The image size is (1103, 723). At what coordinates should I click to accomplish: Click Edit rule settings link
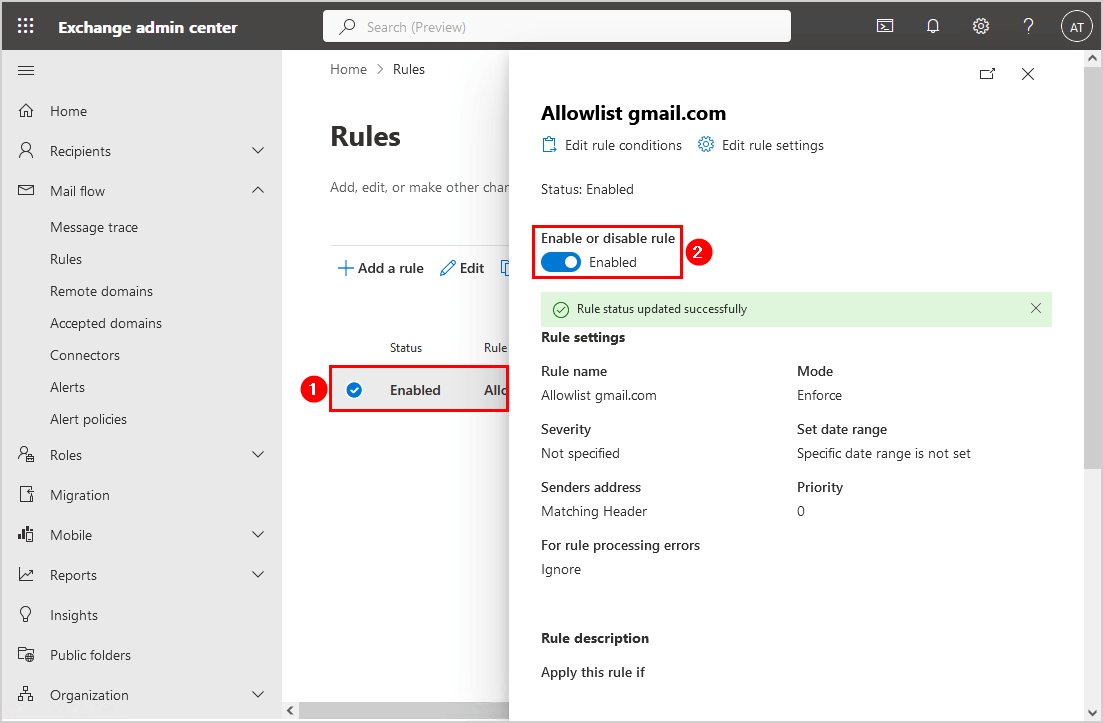pos(761,145)
